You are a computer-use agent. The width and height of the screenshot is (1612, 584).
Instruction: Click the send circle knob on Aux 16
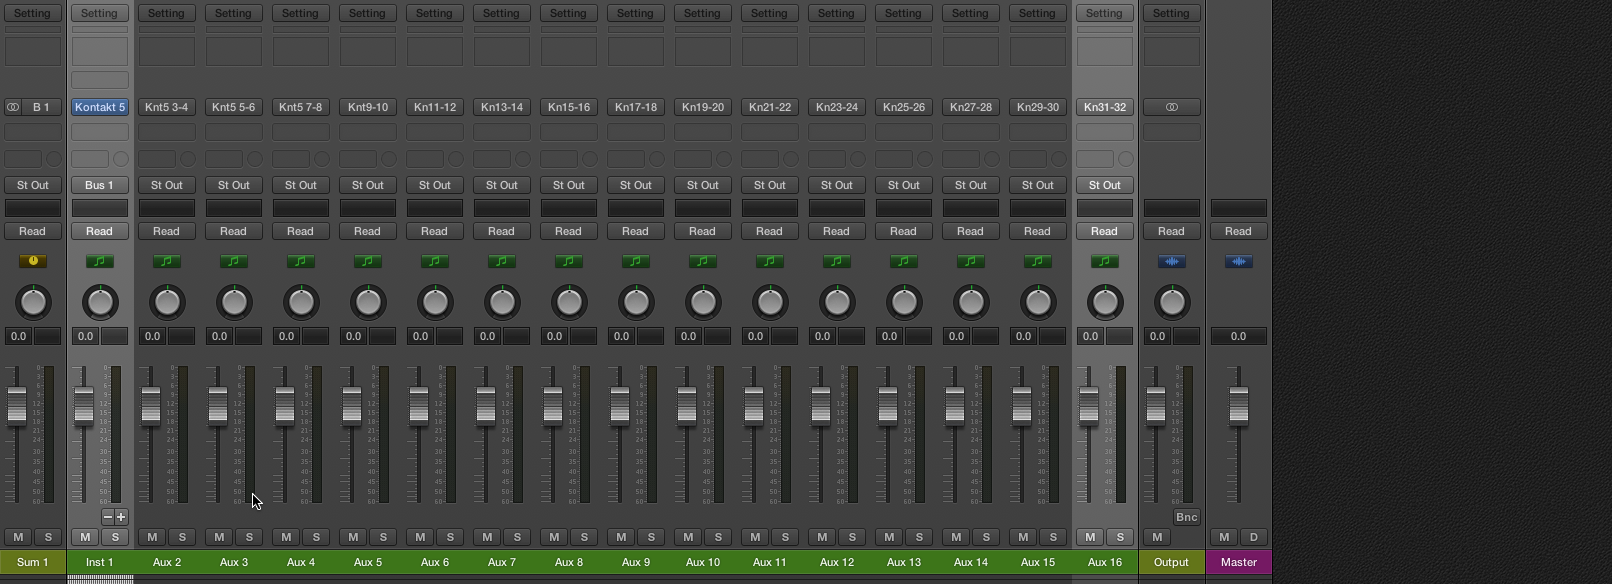(1126, 159)
